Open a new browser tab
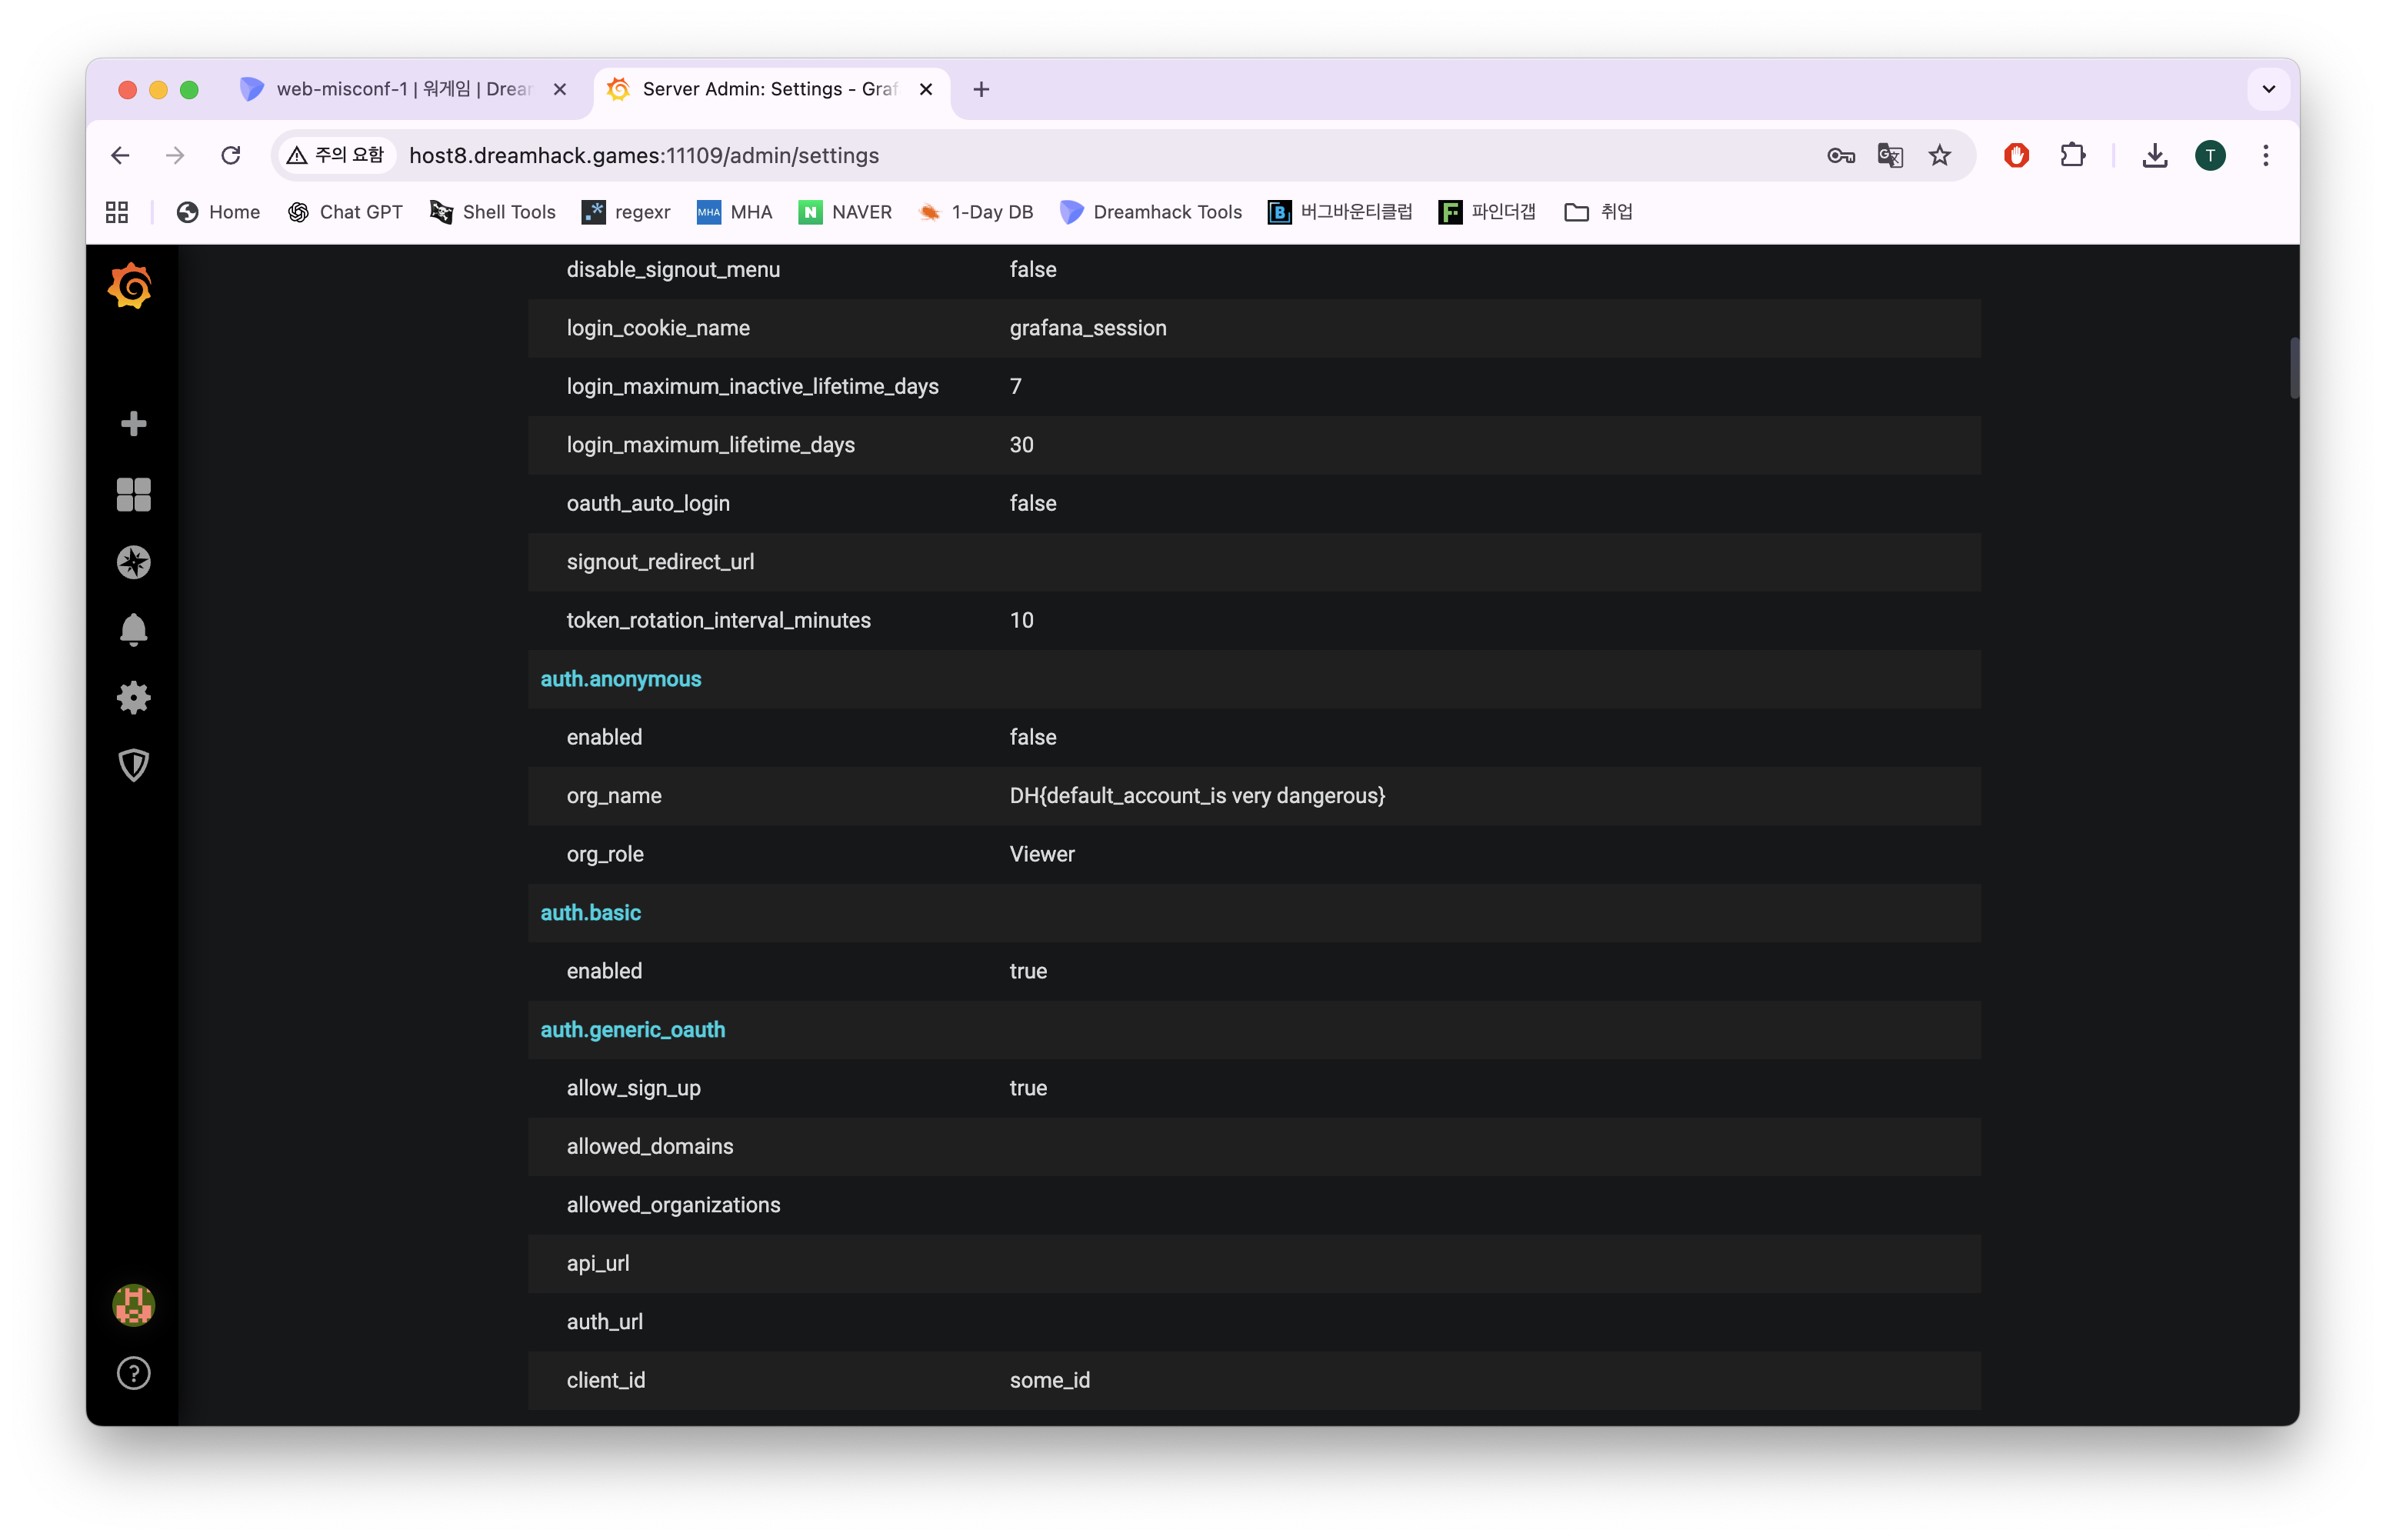This screenshot has width=2386, height=1540. click(x=981, y=89)
